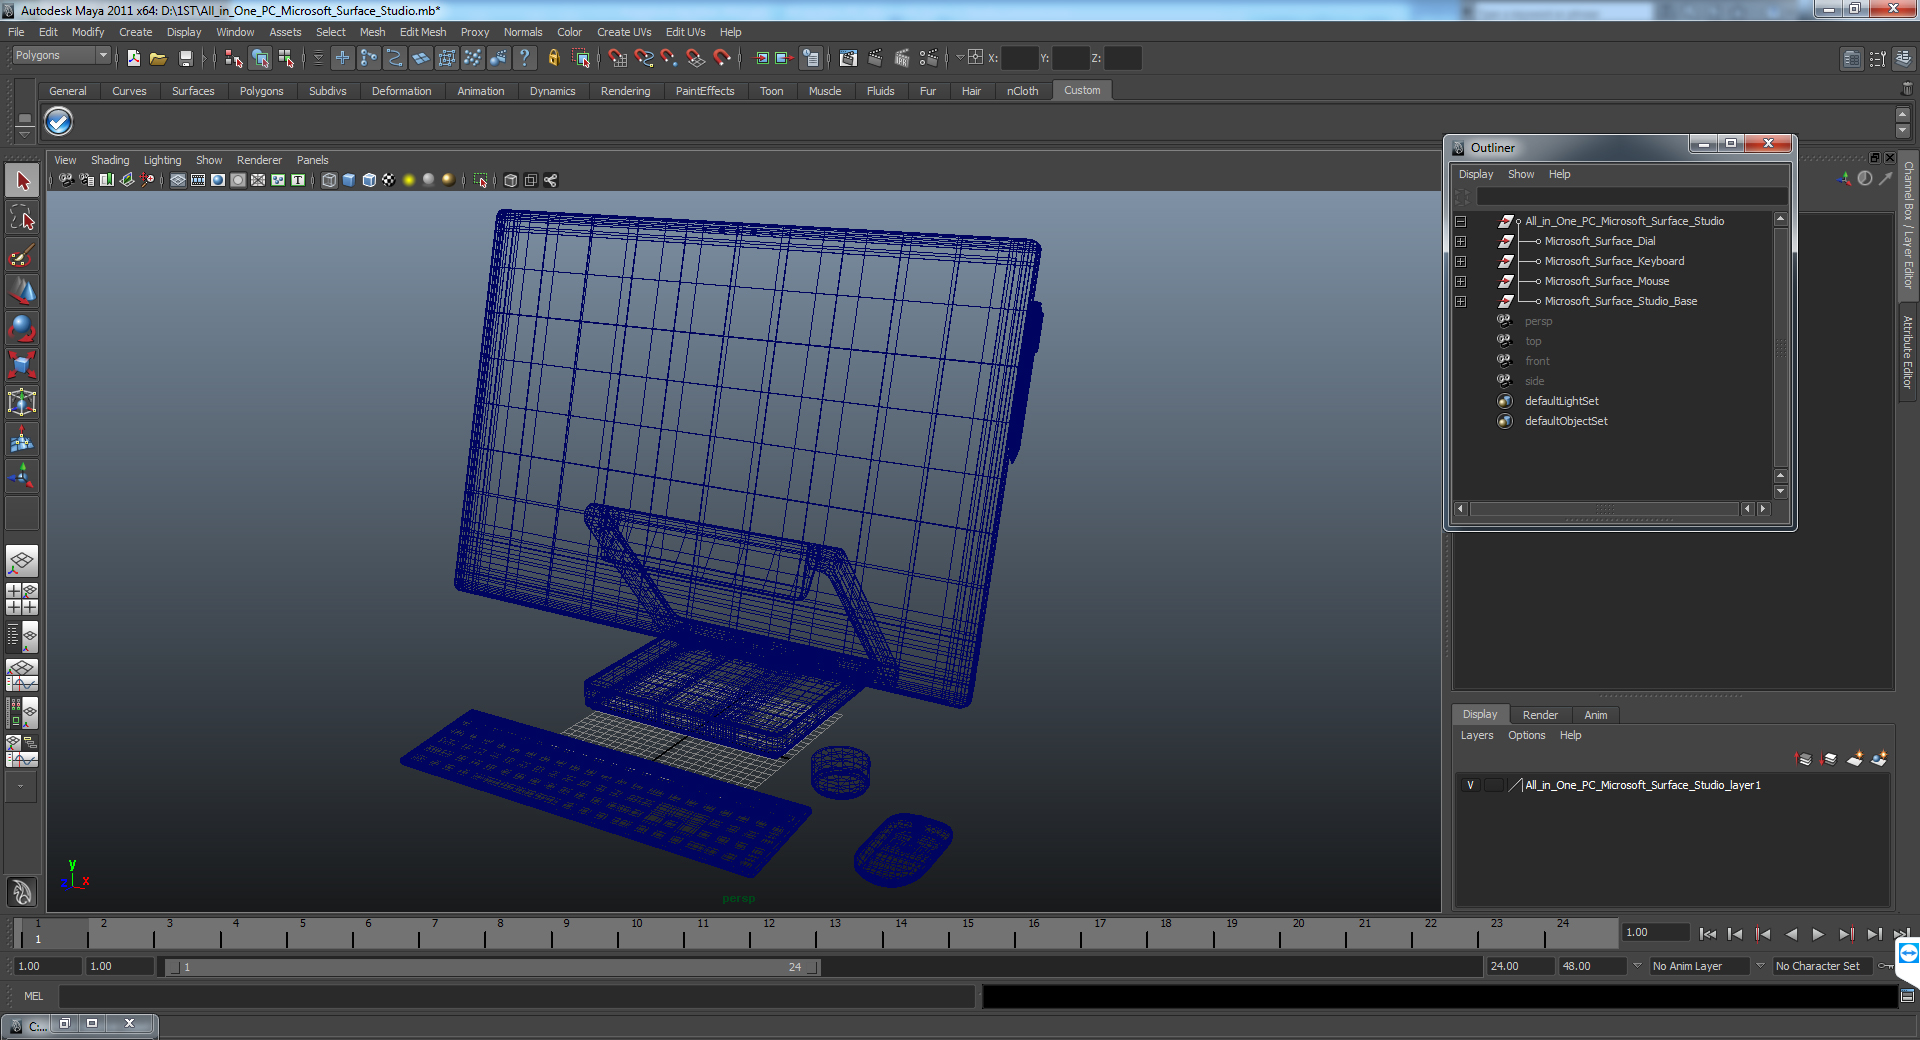Open layer editor Options menu
This screenshot has height=1040, width=1920.
[x=1527, y=735]
